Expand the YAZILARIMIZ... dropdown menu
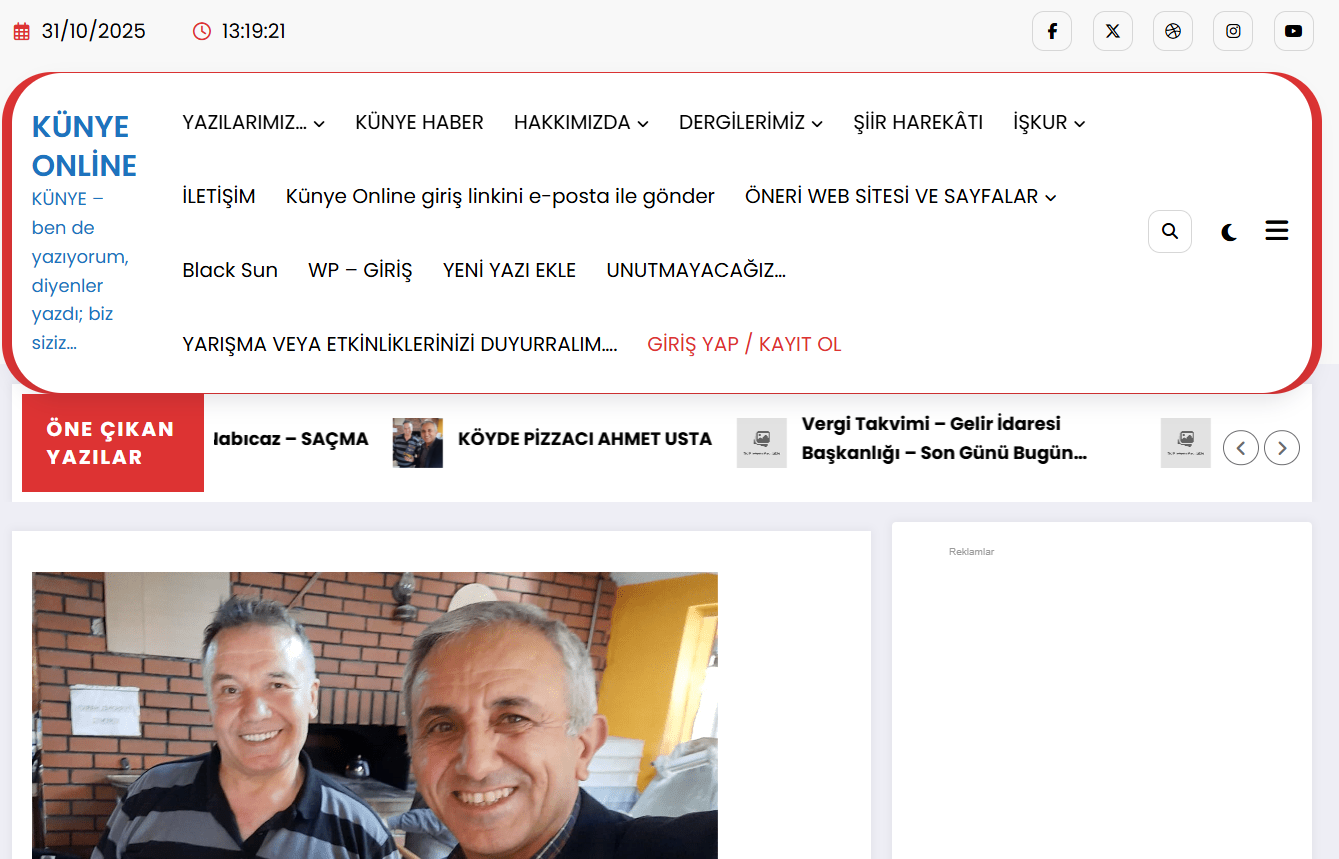This screenshot has width=1339, height=859. pos(253,122)
